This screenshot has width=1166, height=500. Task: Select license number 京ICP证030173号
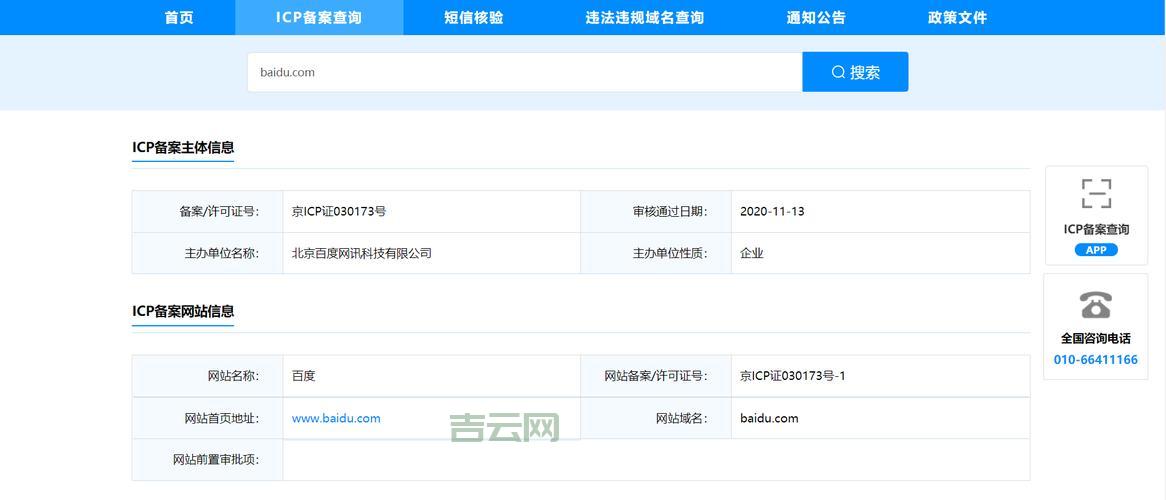pyautogui.click(x=339, y=211)
